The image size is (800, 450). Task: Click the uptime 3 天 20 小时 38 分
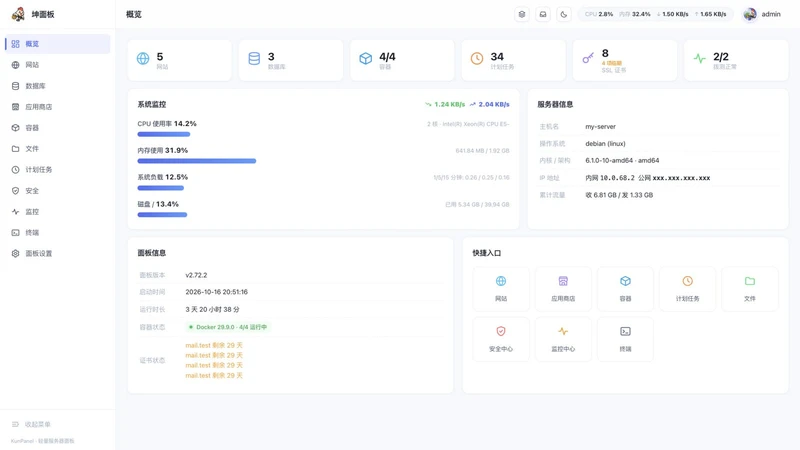tap(212, 309)
